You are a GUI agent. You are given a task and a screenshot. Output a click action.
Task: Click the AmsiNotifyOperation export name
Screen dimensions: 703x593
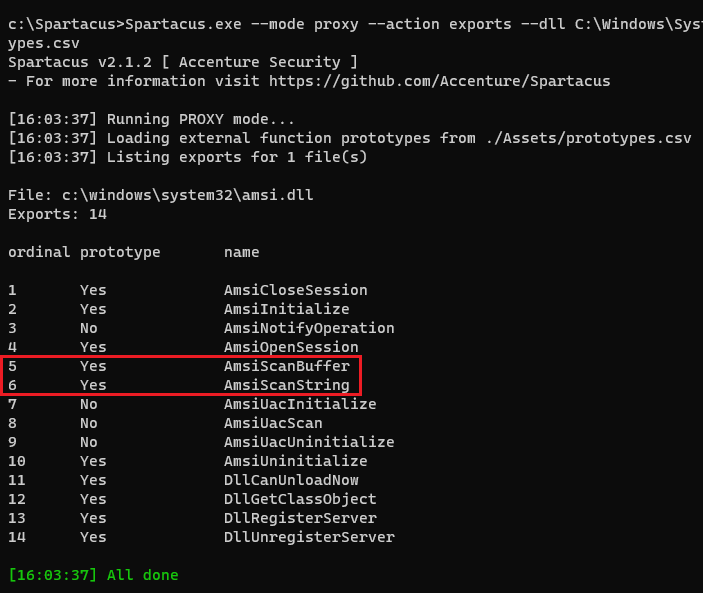[309, 328]
